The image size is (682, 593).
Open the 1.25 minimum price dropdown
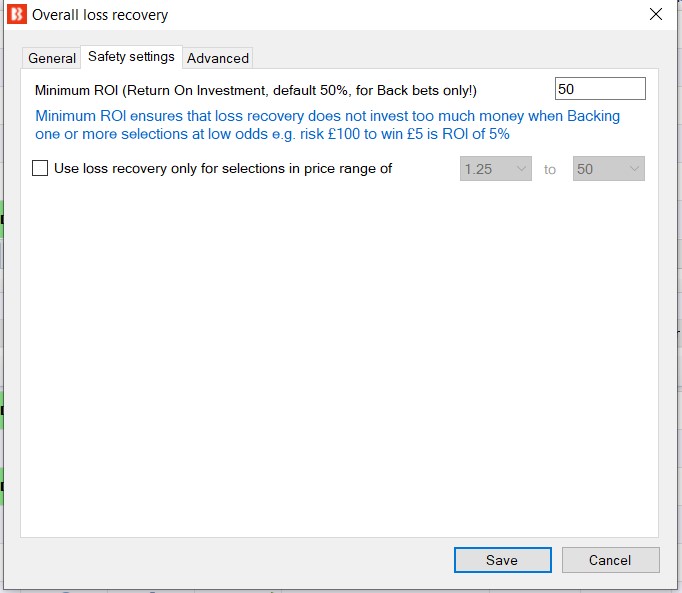coord(495,169)
